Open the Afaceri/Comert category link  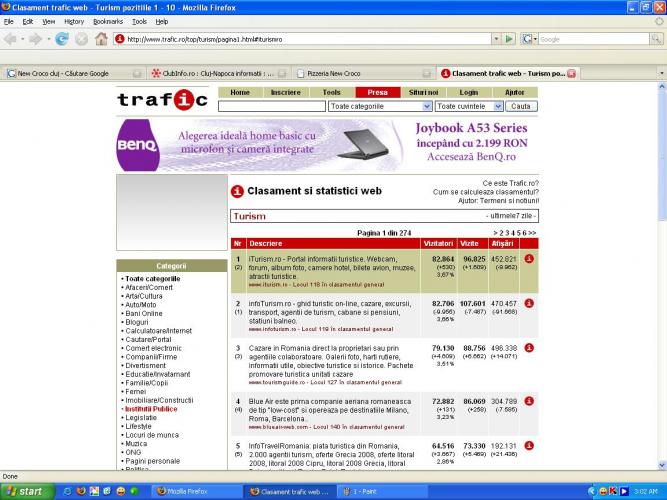click(x=148, y=287)
